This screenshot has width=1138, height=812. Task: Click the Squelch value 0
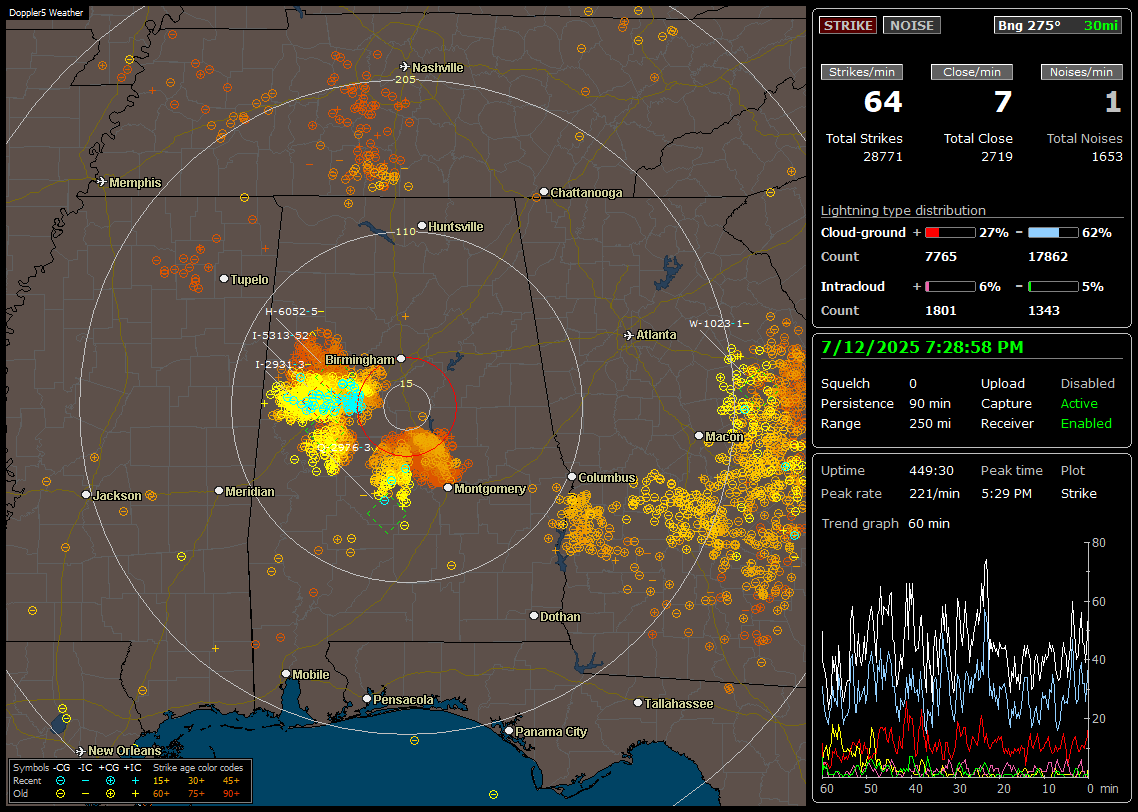click(913, 383)
